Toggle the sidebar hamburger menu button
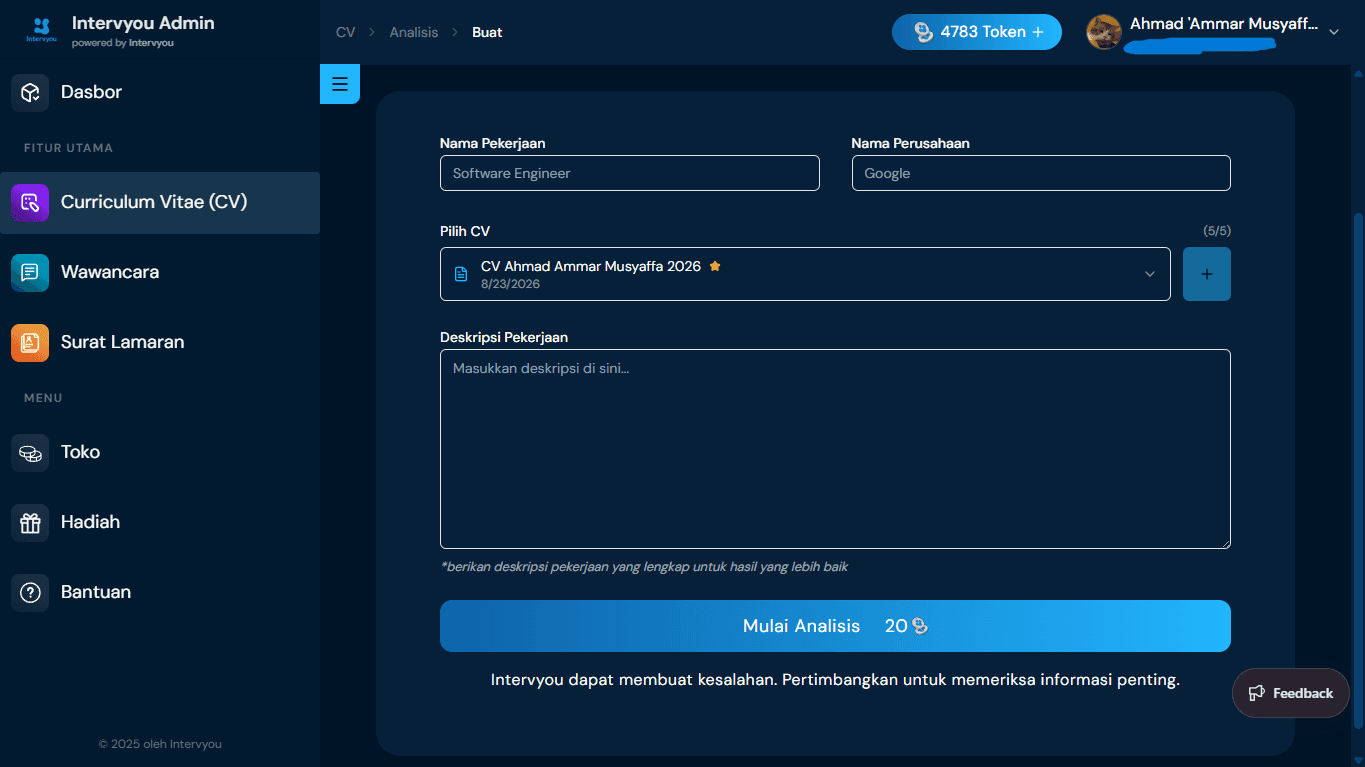The height and width of the screenshot is (767, 1365). [x=340, y=84]
